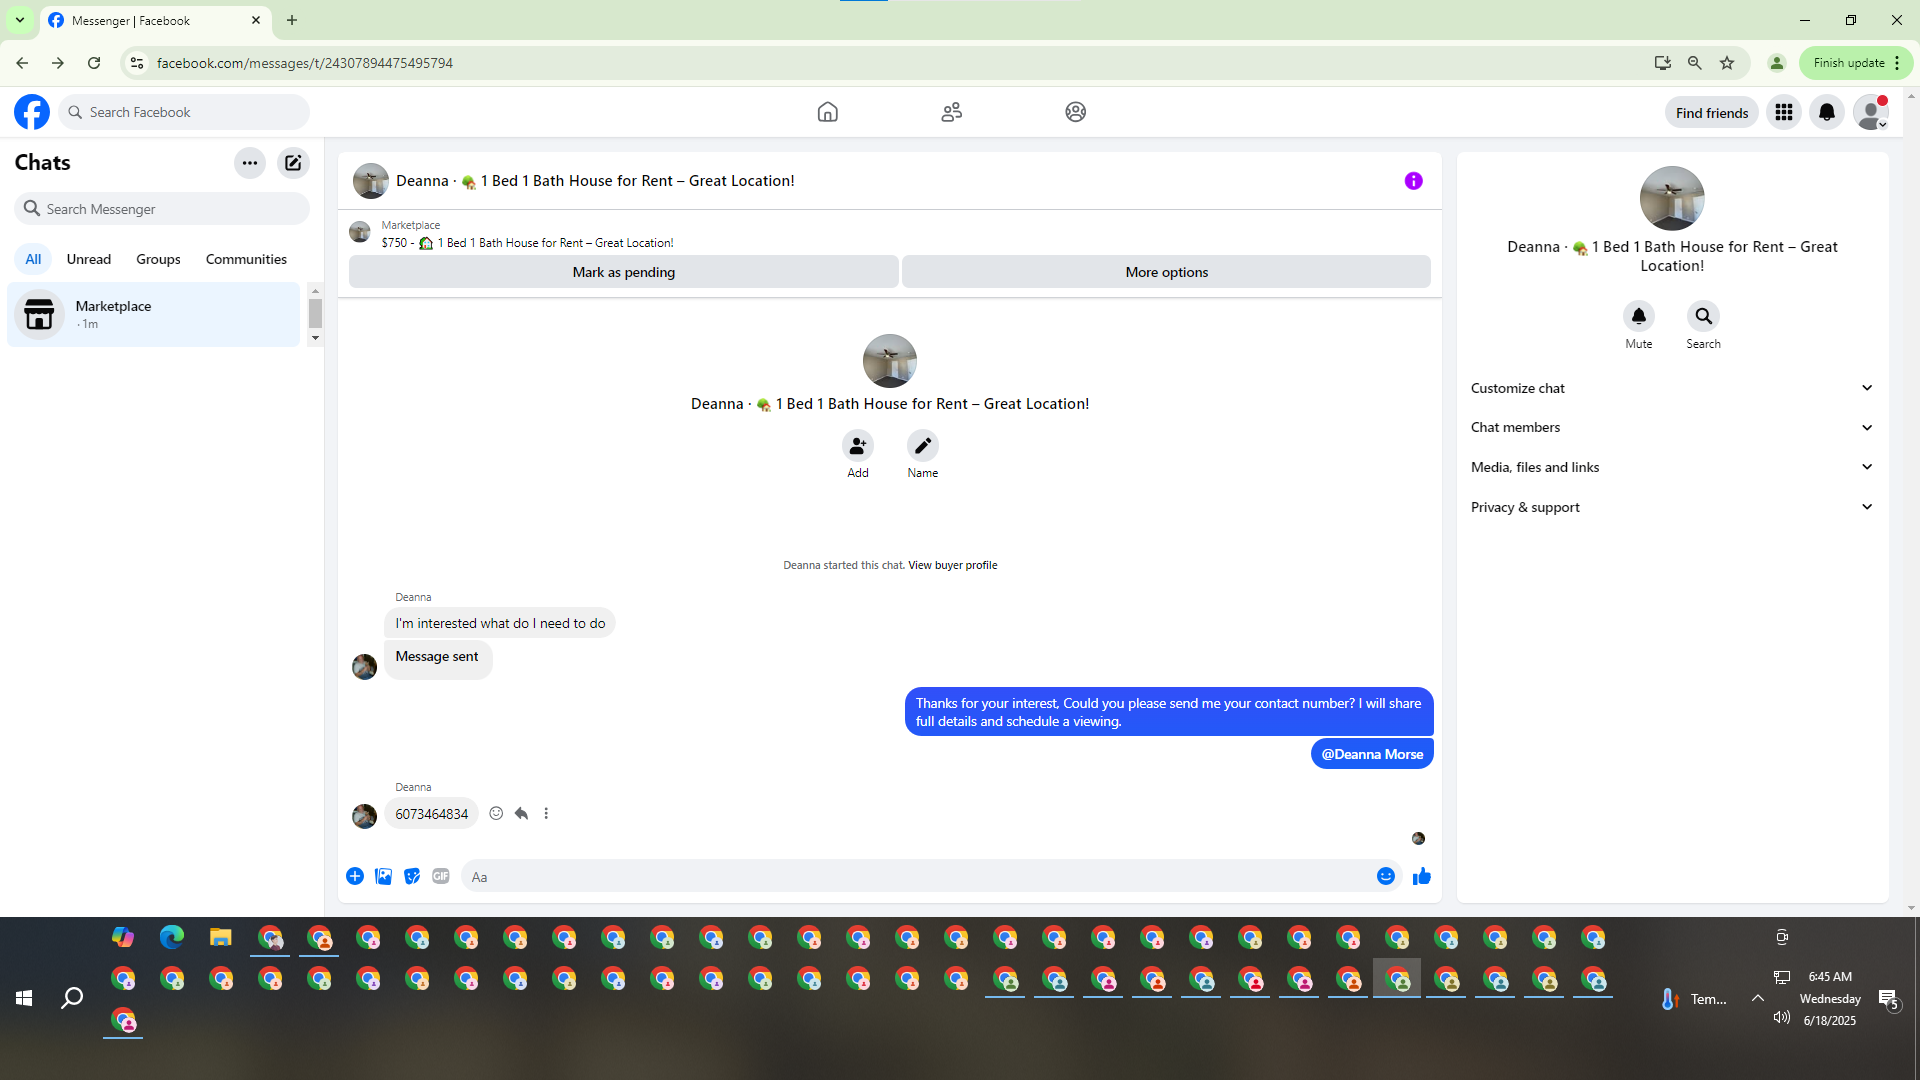1920x1080 pixels.
Task: Open the Chrome tab search dropdown
Action: click(20, 20)
